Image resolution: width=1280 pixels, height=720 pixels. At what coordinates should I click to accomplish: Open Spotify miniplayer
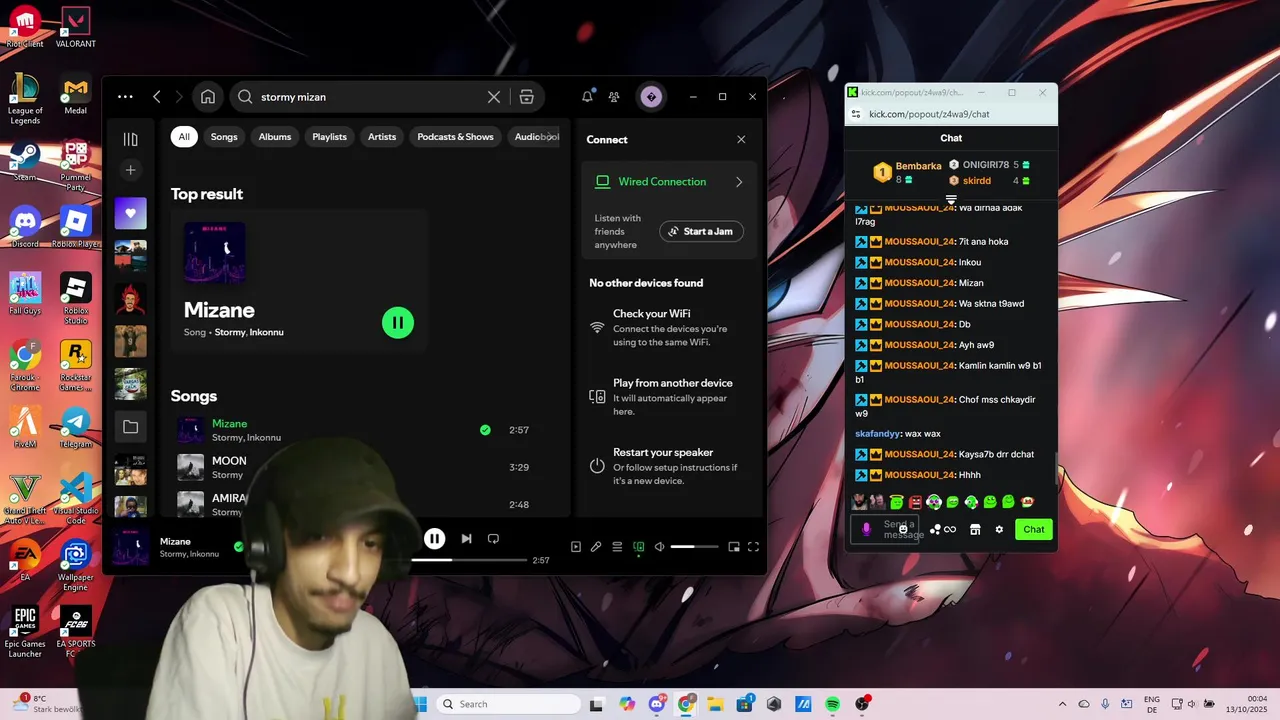tap(734, 547)
